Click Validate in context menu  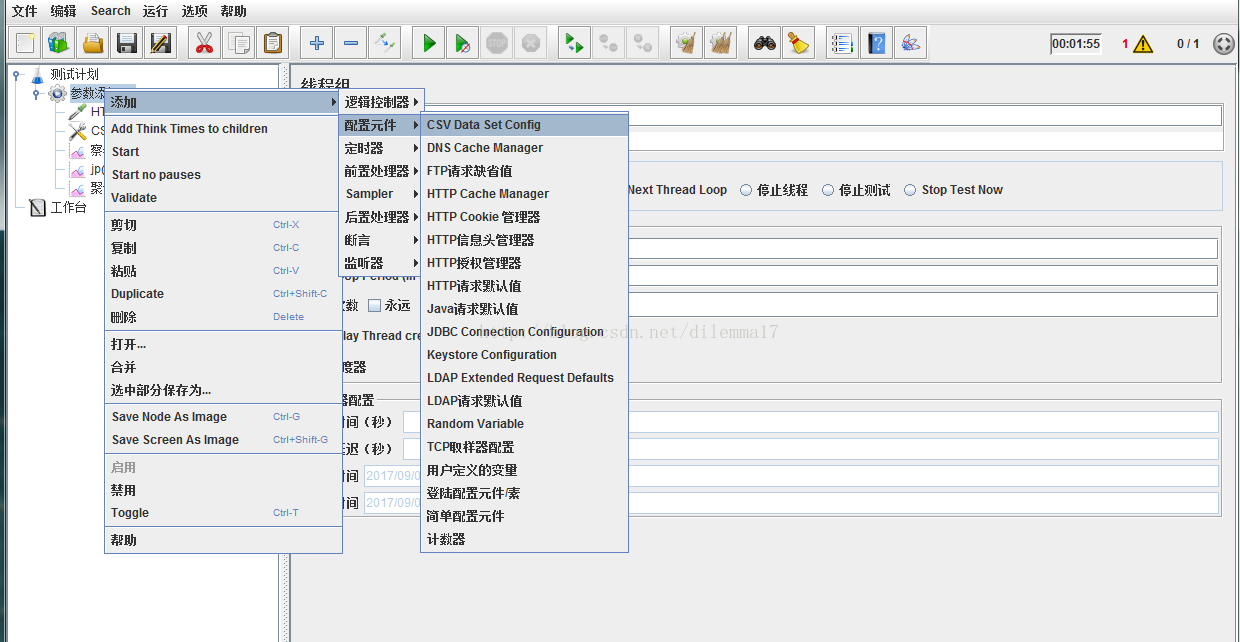[224, 198]
